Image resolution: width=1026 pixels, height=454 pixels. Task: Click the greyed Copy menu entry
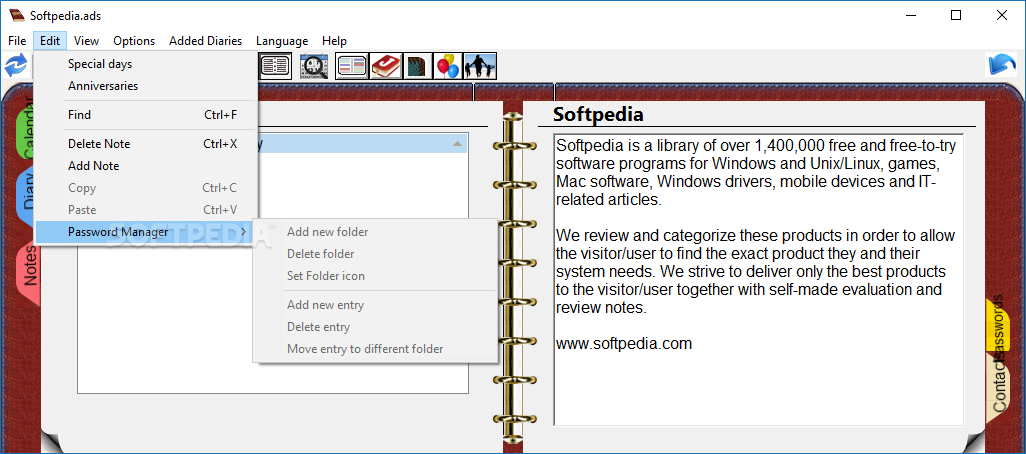(147, 188)
